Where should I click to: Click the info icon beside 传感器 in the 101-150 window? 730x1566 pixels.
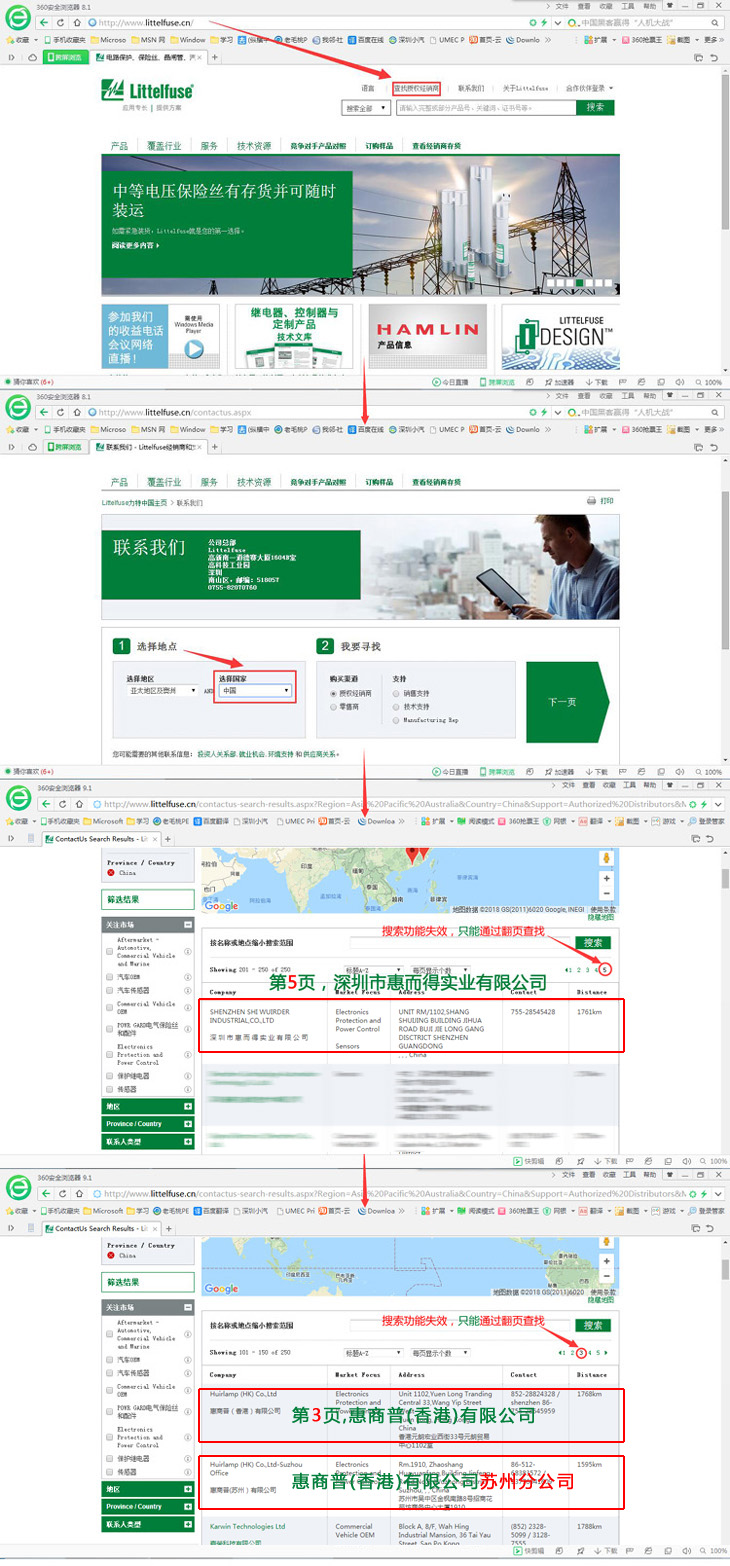188,1472
